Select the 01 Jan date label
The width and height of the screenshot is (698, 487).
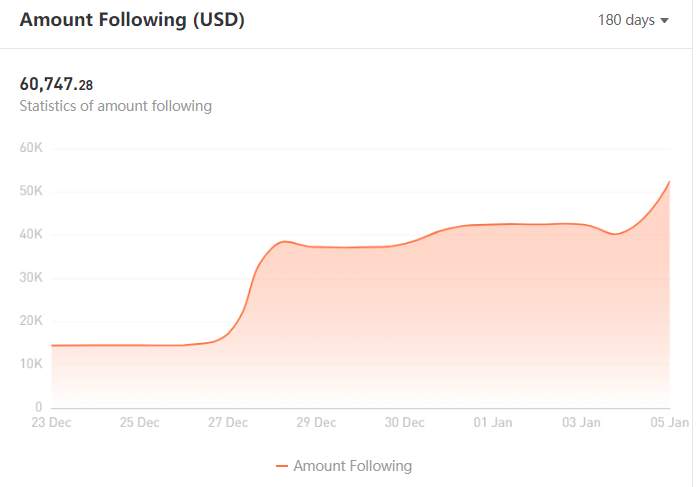493,422
